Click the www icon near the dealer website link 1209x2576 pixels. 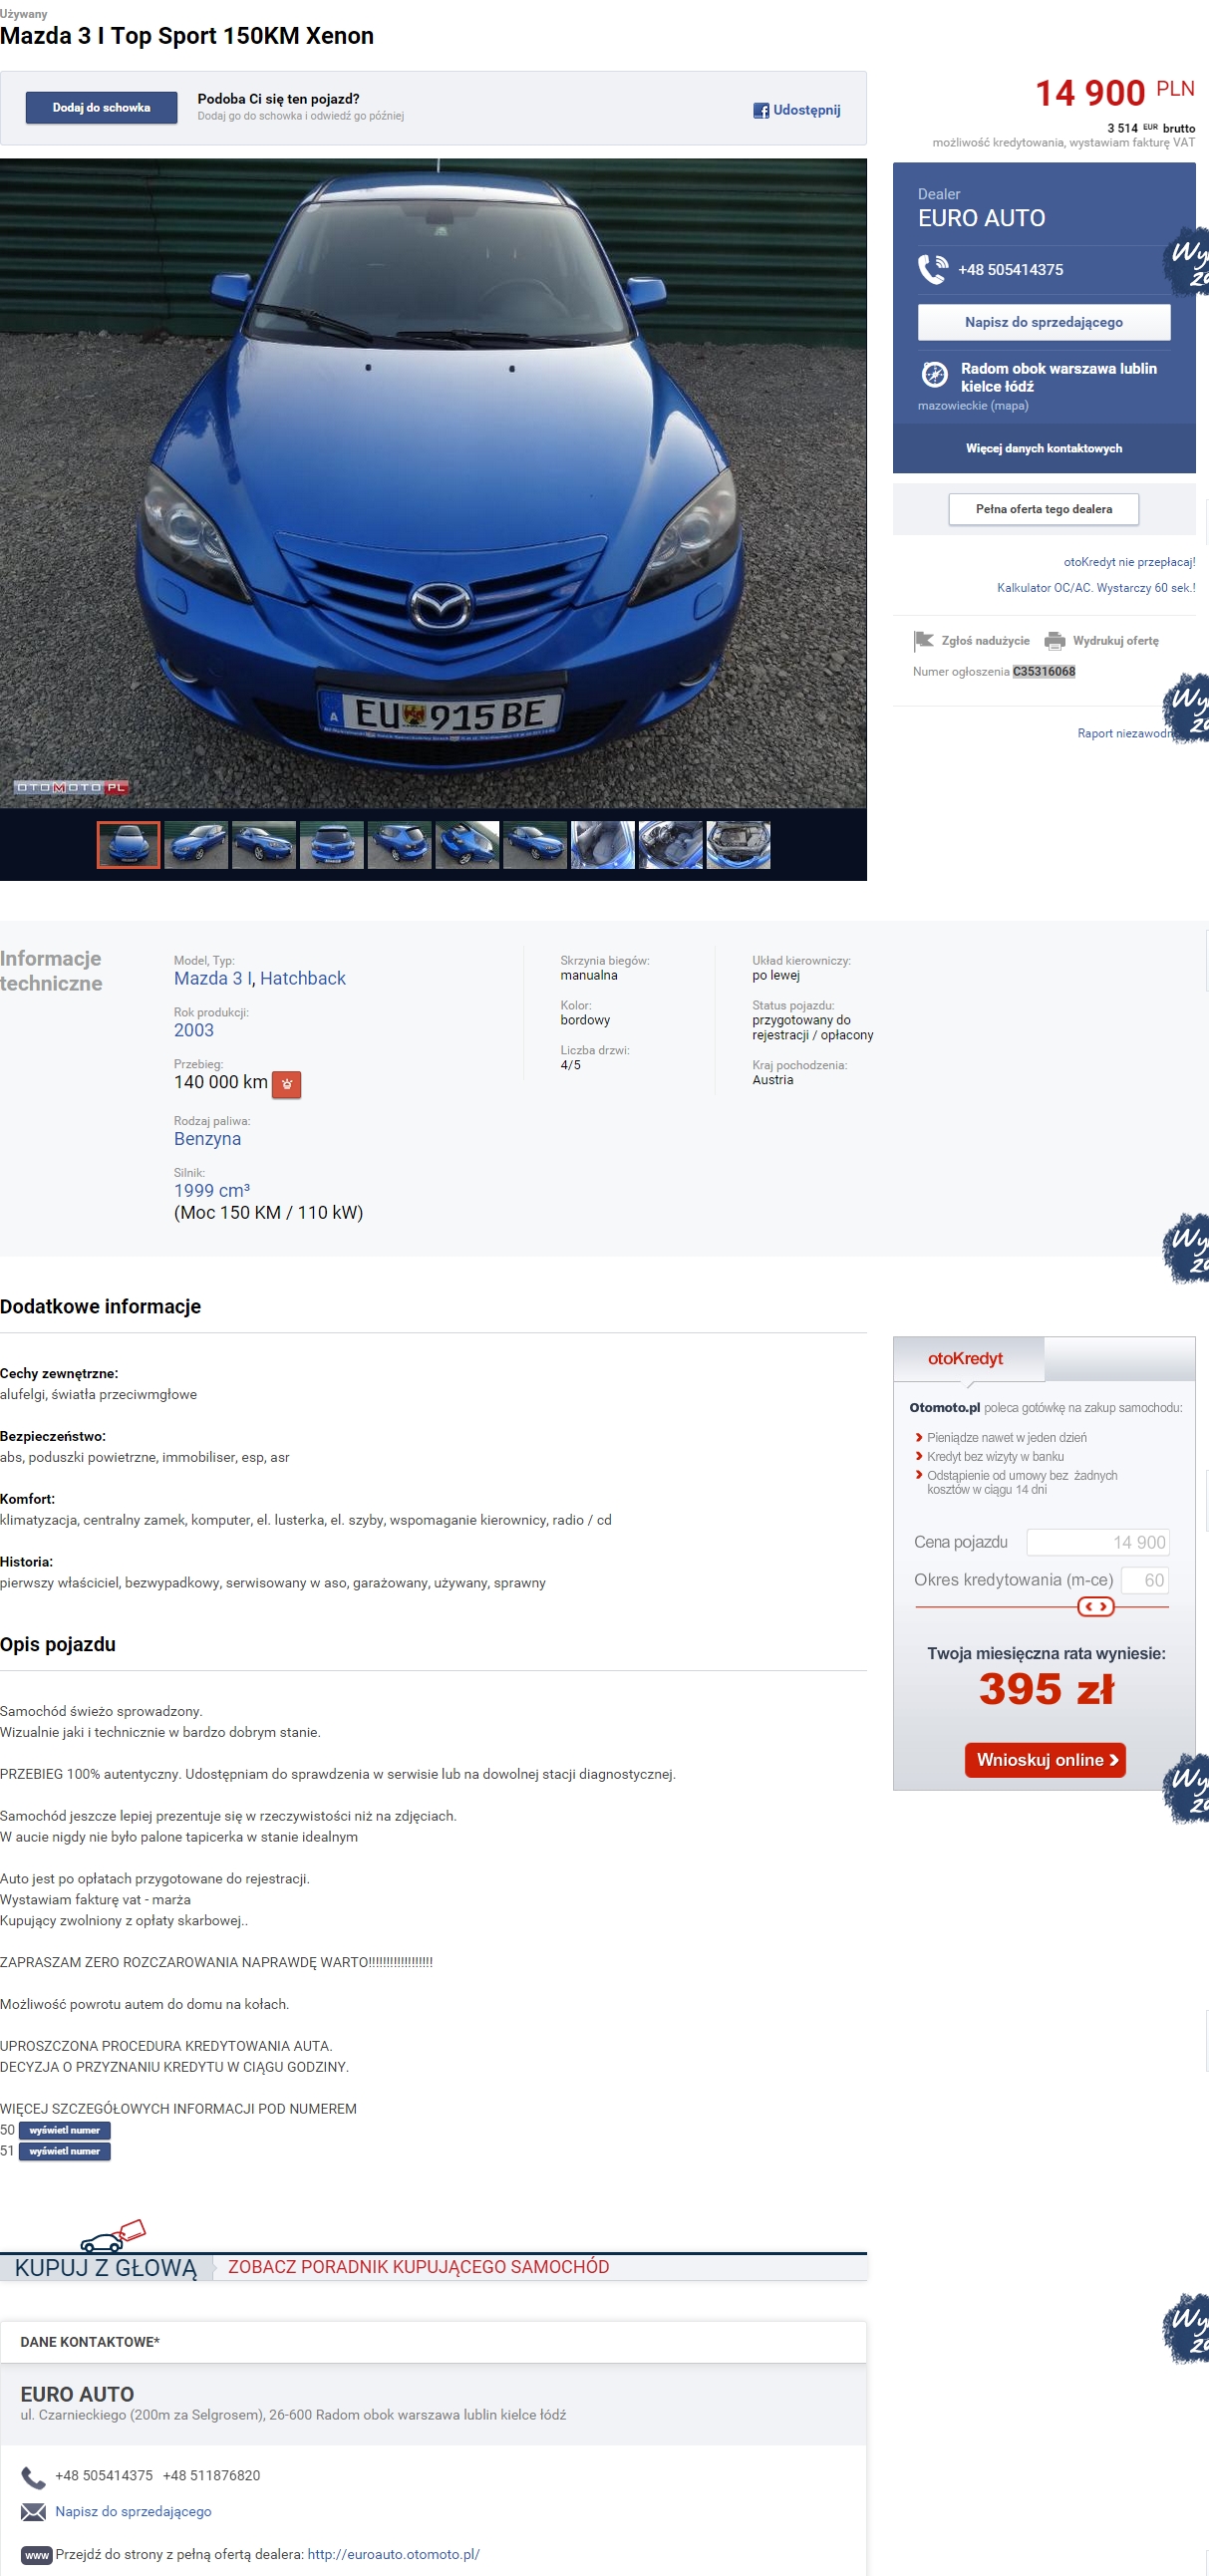click(36, 2555)
